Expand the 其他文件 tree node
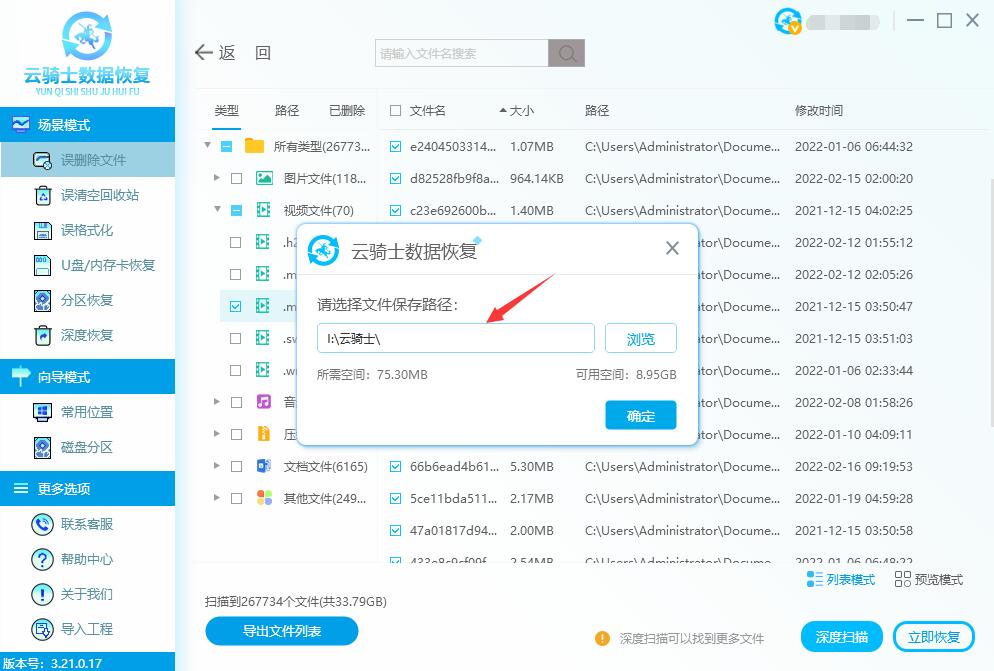994x671 pixels. tap(217, 497)
